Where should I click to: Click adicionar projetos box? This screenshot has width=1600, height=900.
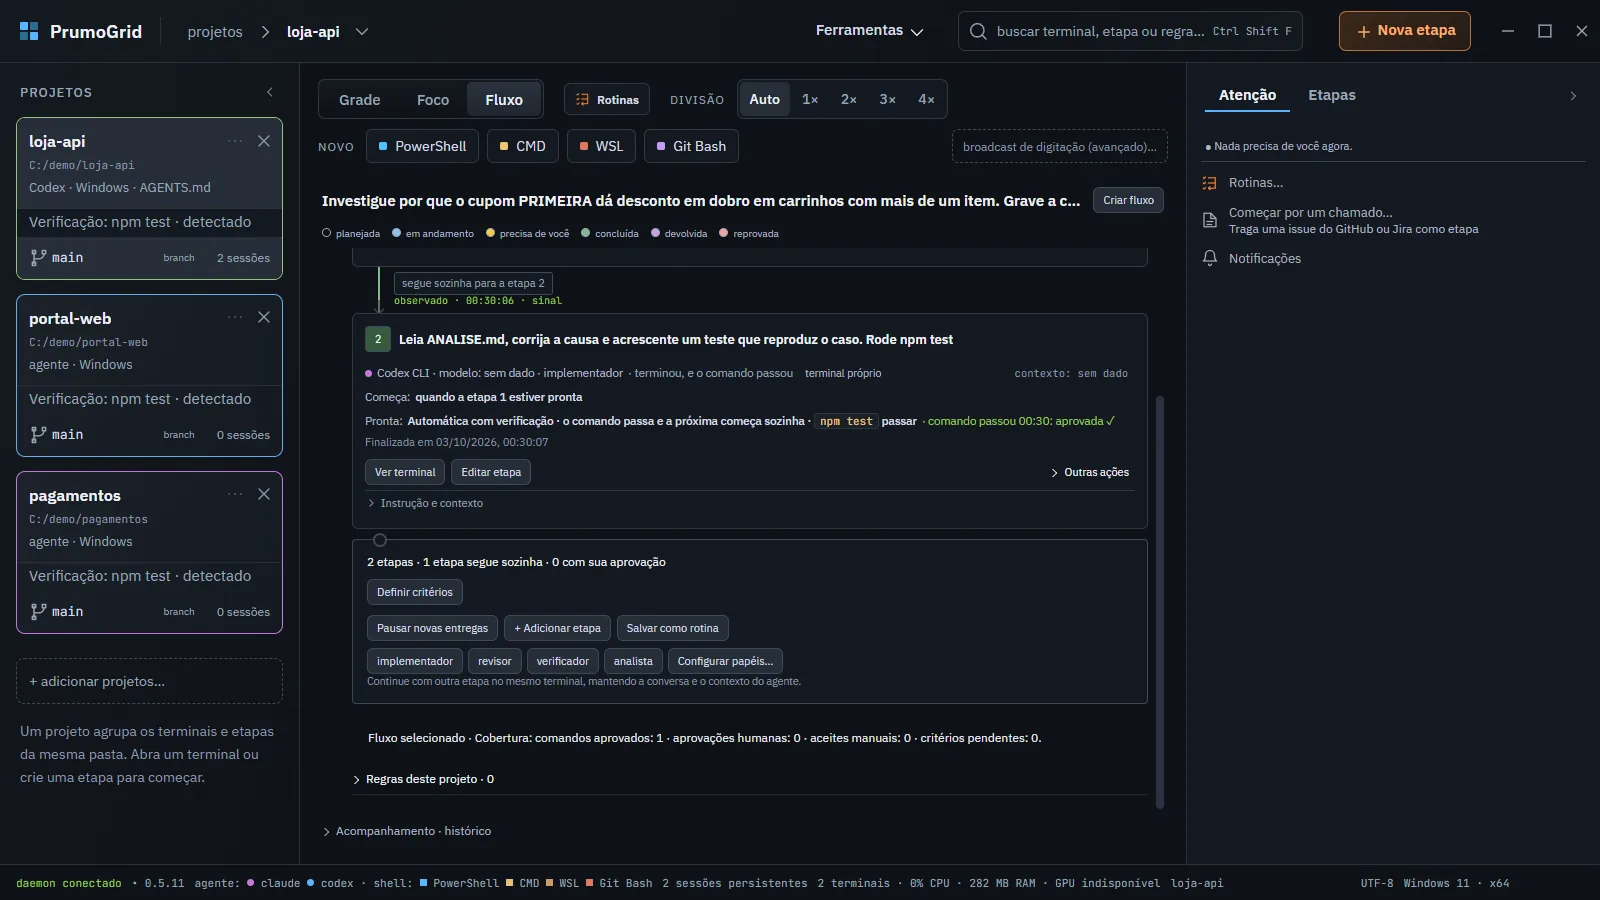tap(149, 681)
